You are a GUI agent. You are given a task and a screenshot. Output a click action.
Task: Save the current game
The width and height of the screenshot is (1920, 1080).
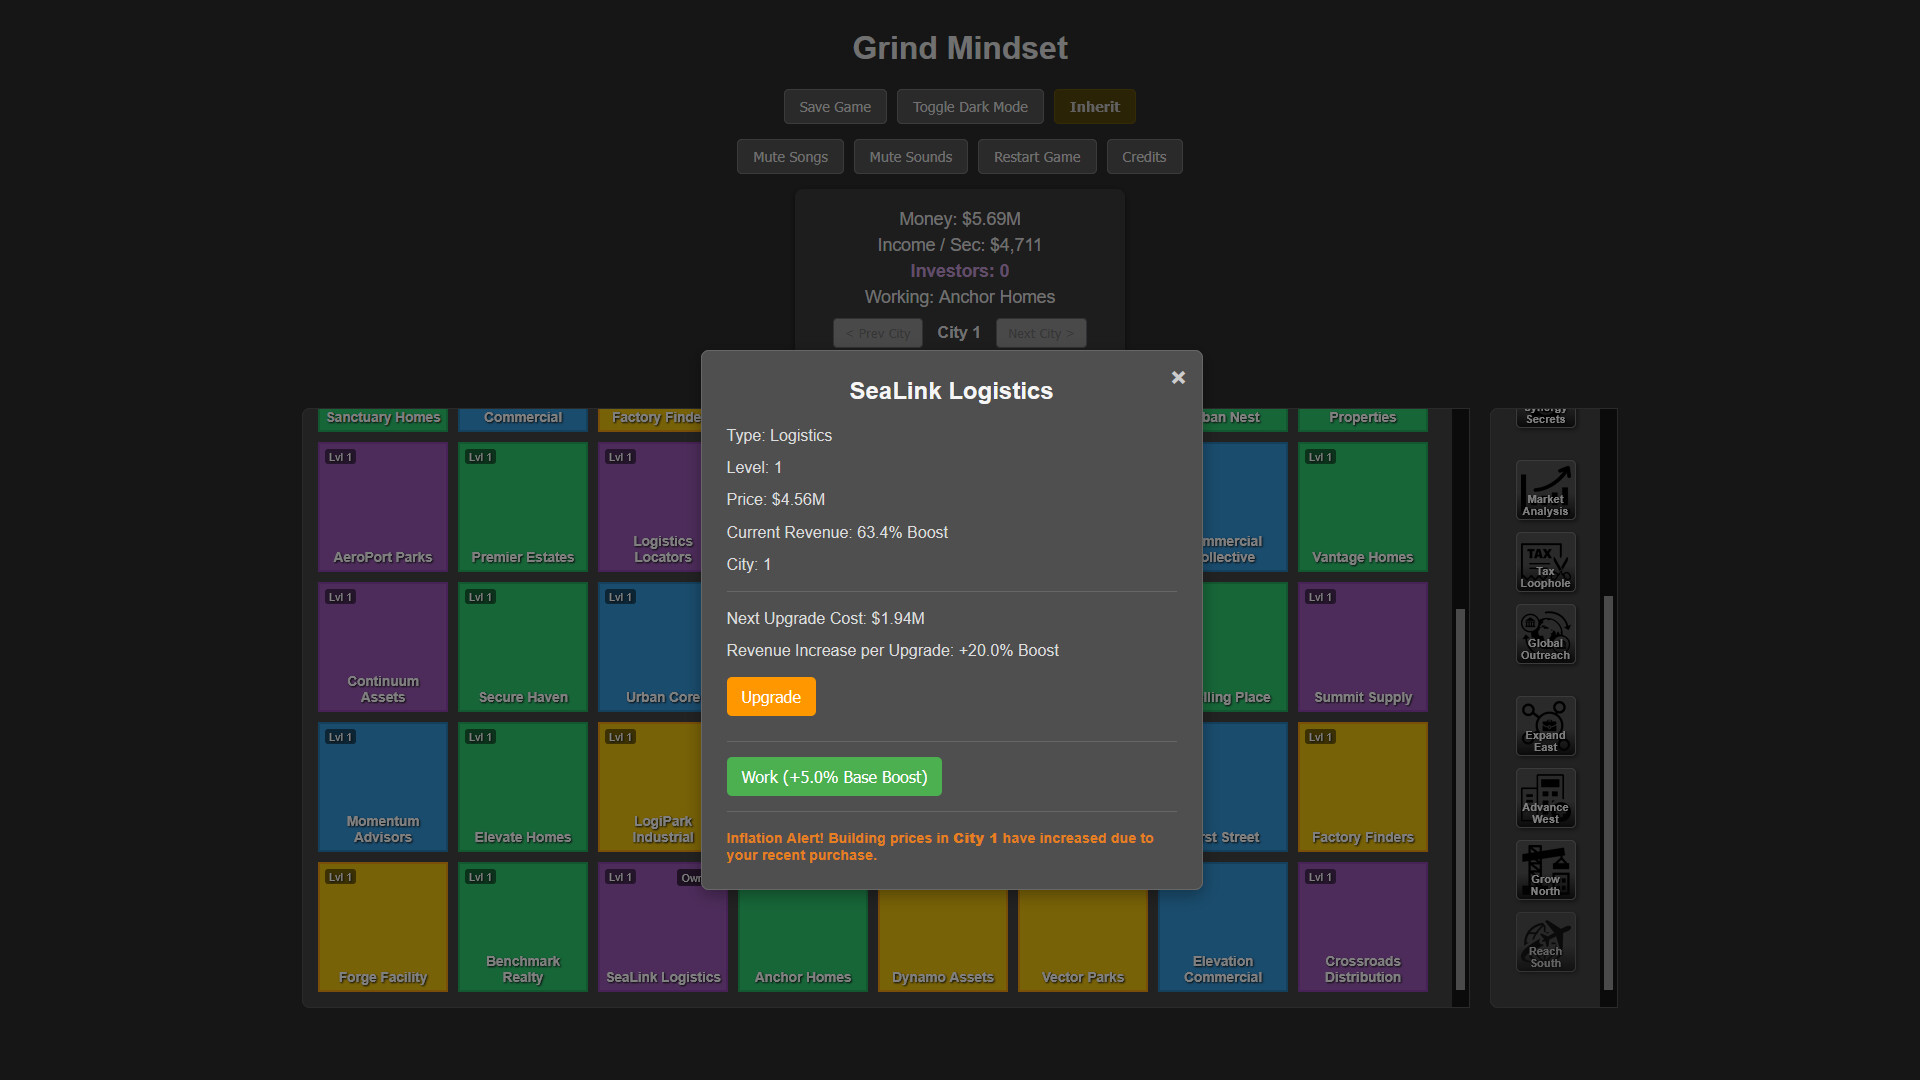tap(834, 106)
